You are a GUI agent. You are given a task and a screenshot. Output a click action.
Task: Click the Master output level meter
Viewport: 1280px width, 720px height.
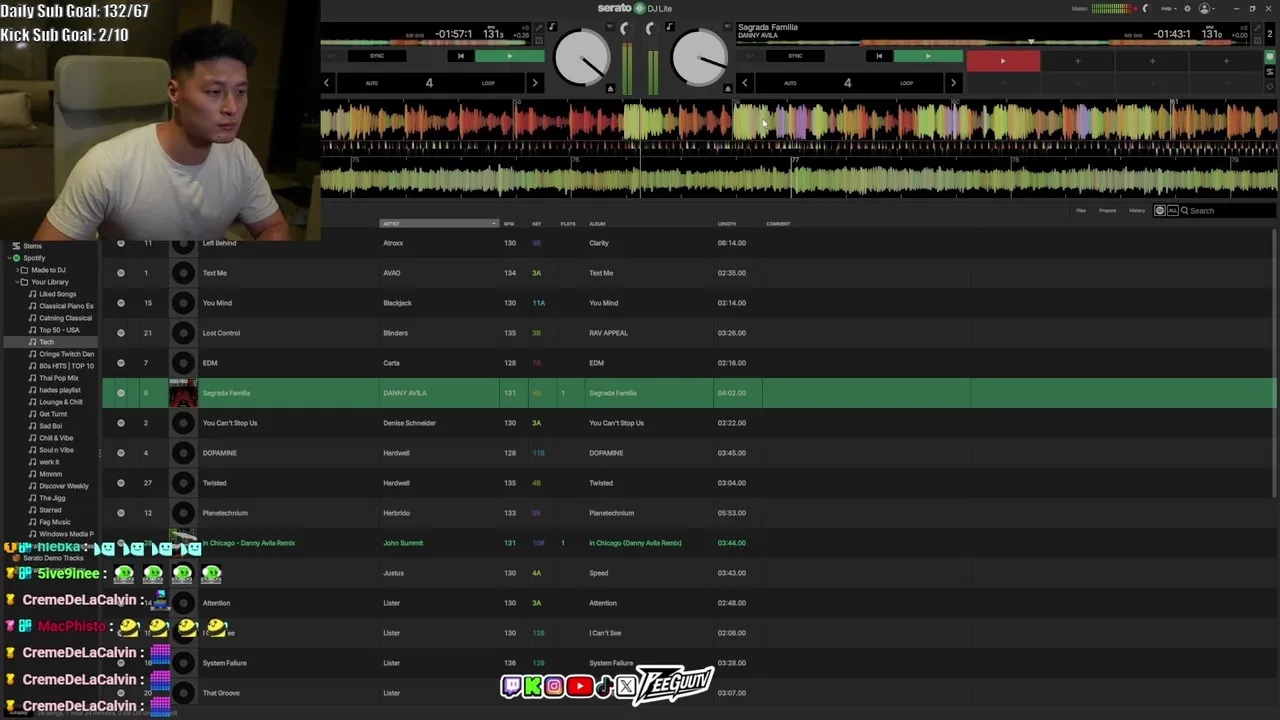pos(1114,8)
